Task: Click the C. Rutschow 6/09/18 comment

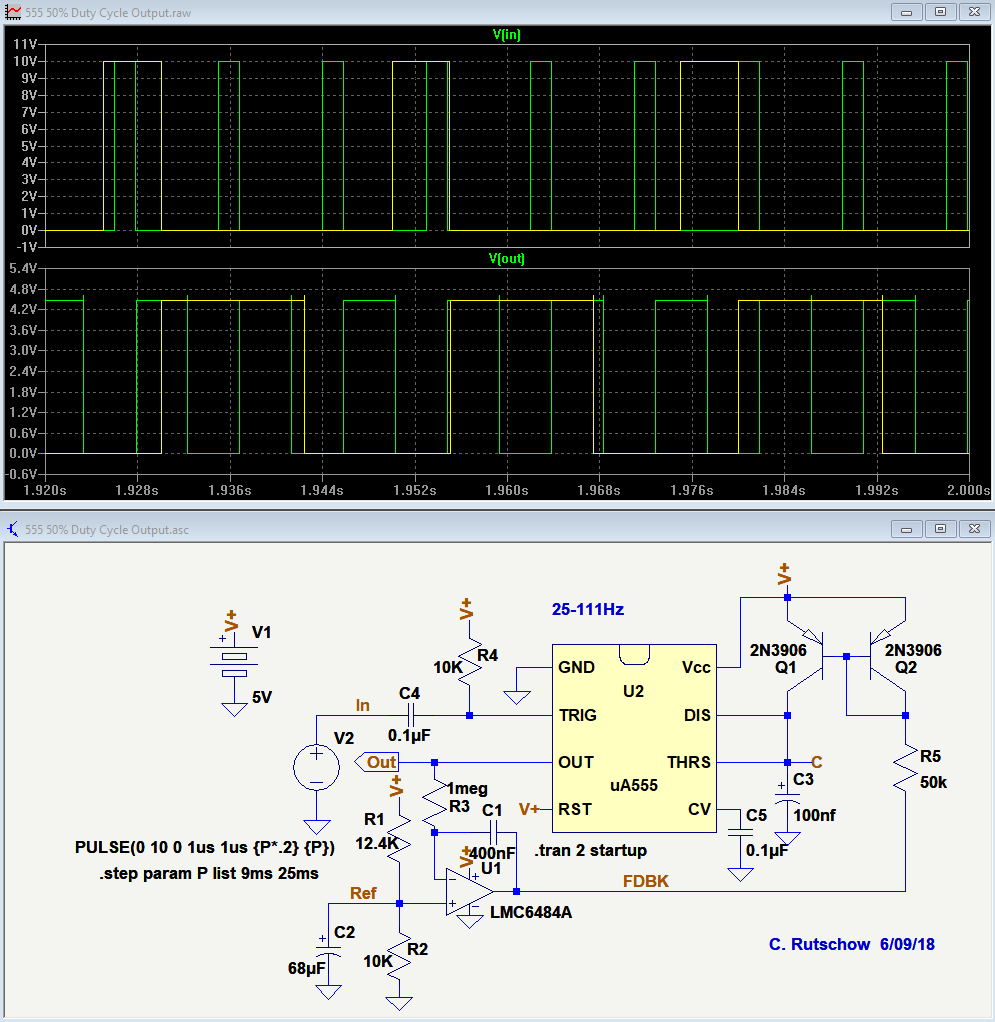Action: [x=852, y=944]
